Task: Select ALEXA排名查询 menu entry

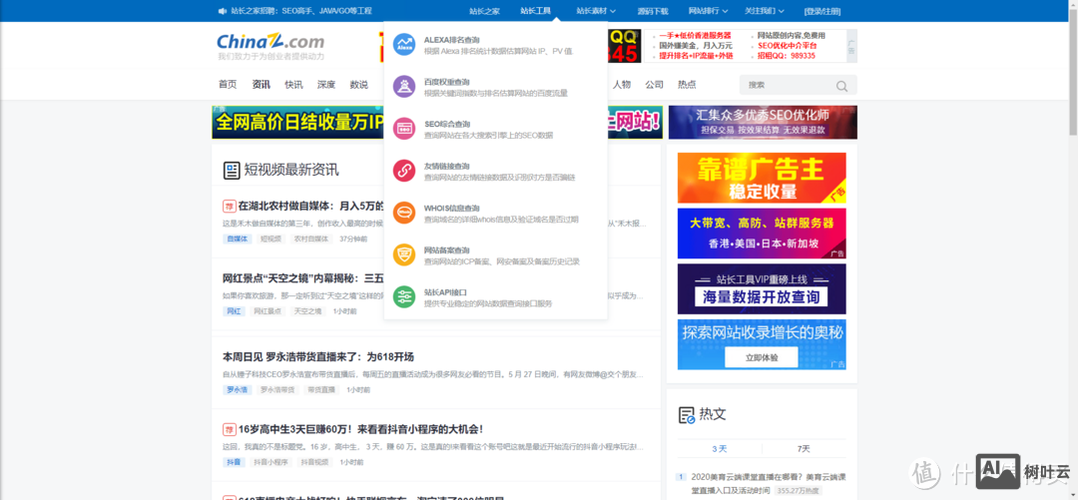Action: (x=495, y=45)
